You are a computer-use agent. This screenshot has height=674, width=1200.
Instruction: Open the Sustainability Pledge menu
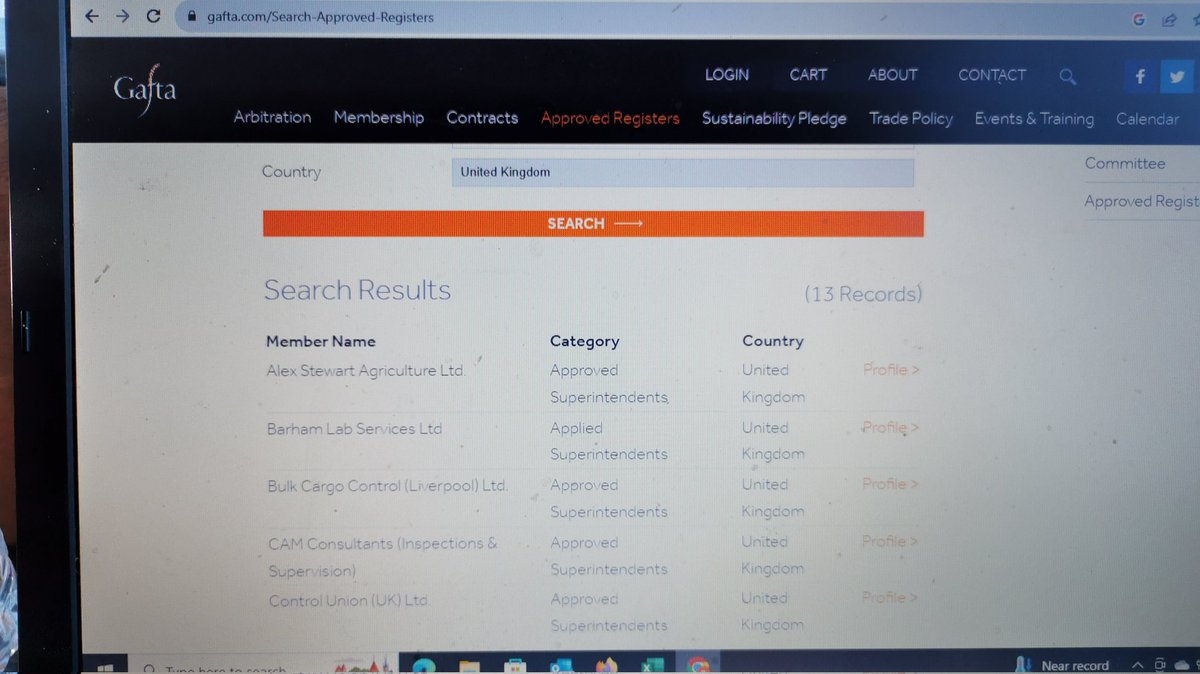774,118
